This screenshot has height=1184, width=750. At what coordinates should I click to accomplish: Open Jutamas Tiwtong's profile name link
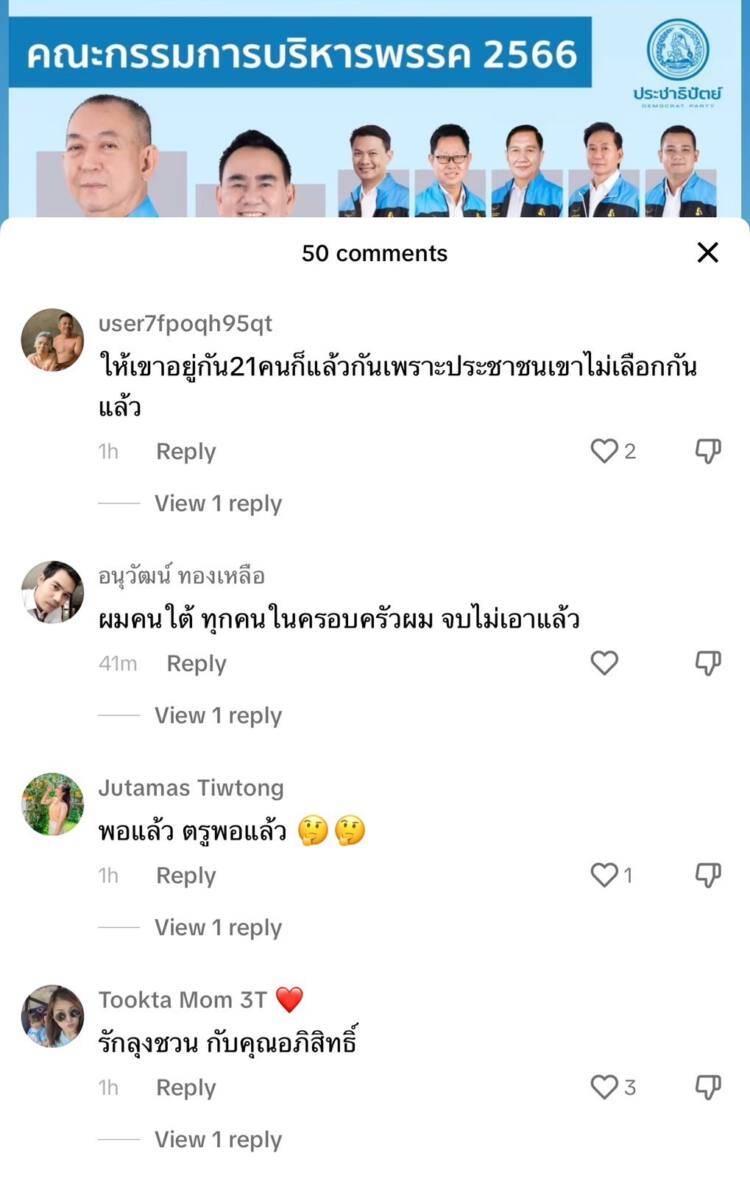191,788
